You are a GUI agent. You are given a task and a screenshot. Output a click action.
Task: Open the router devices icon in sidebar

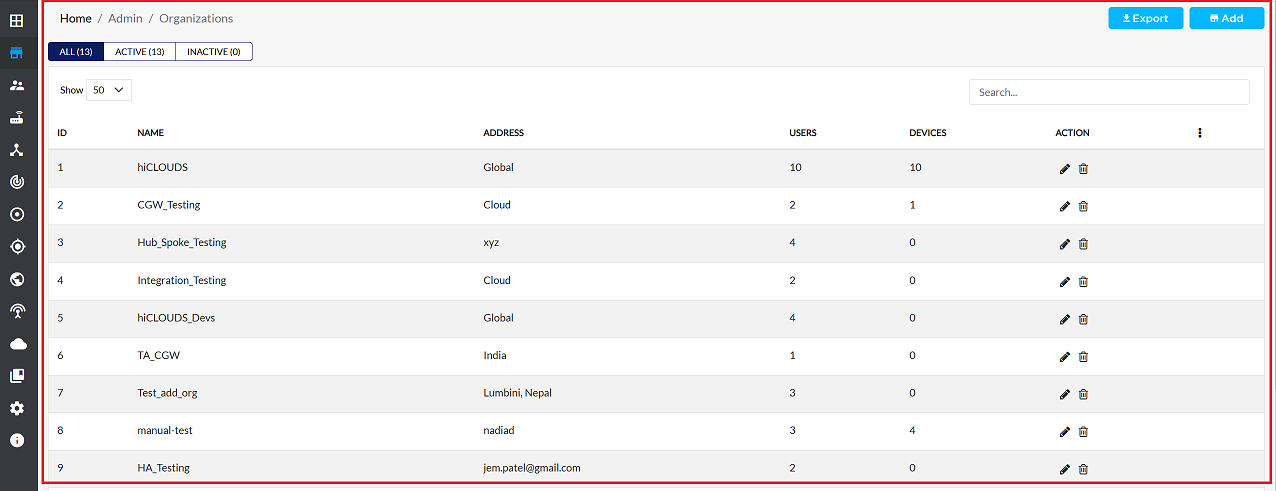[x=17, y=118]
